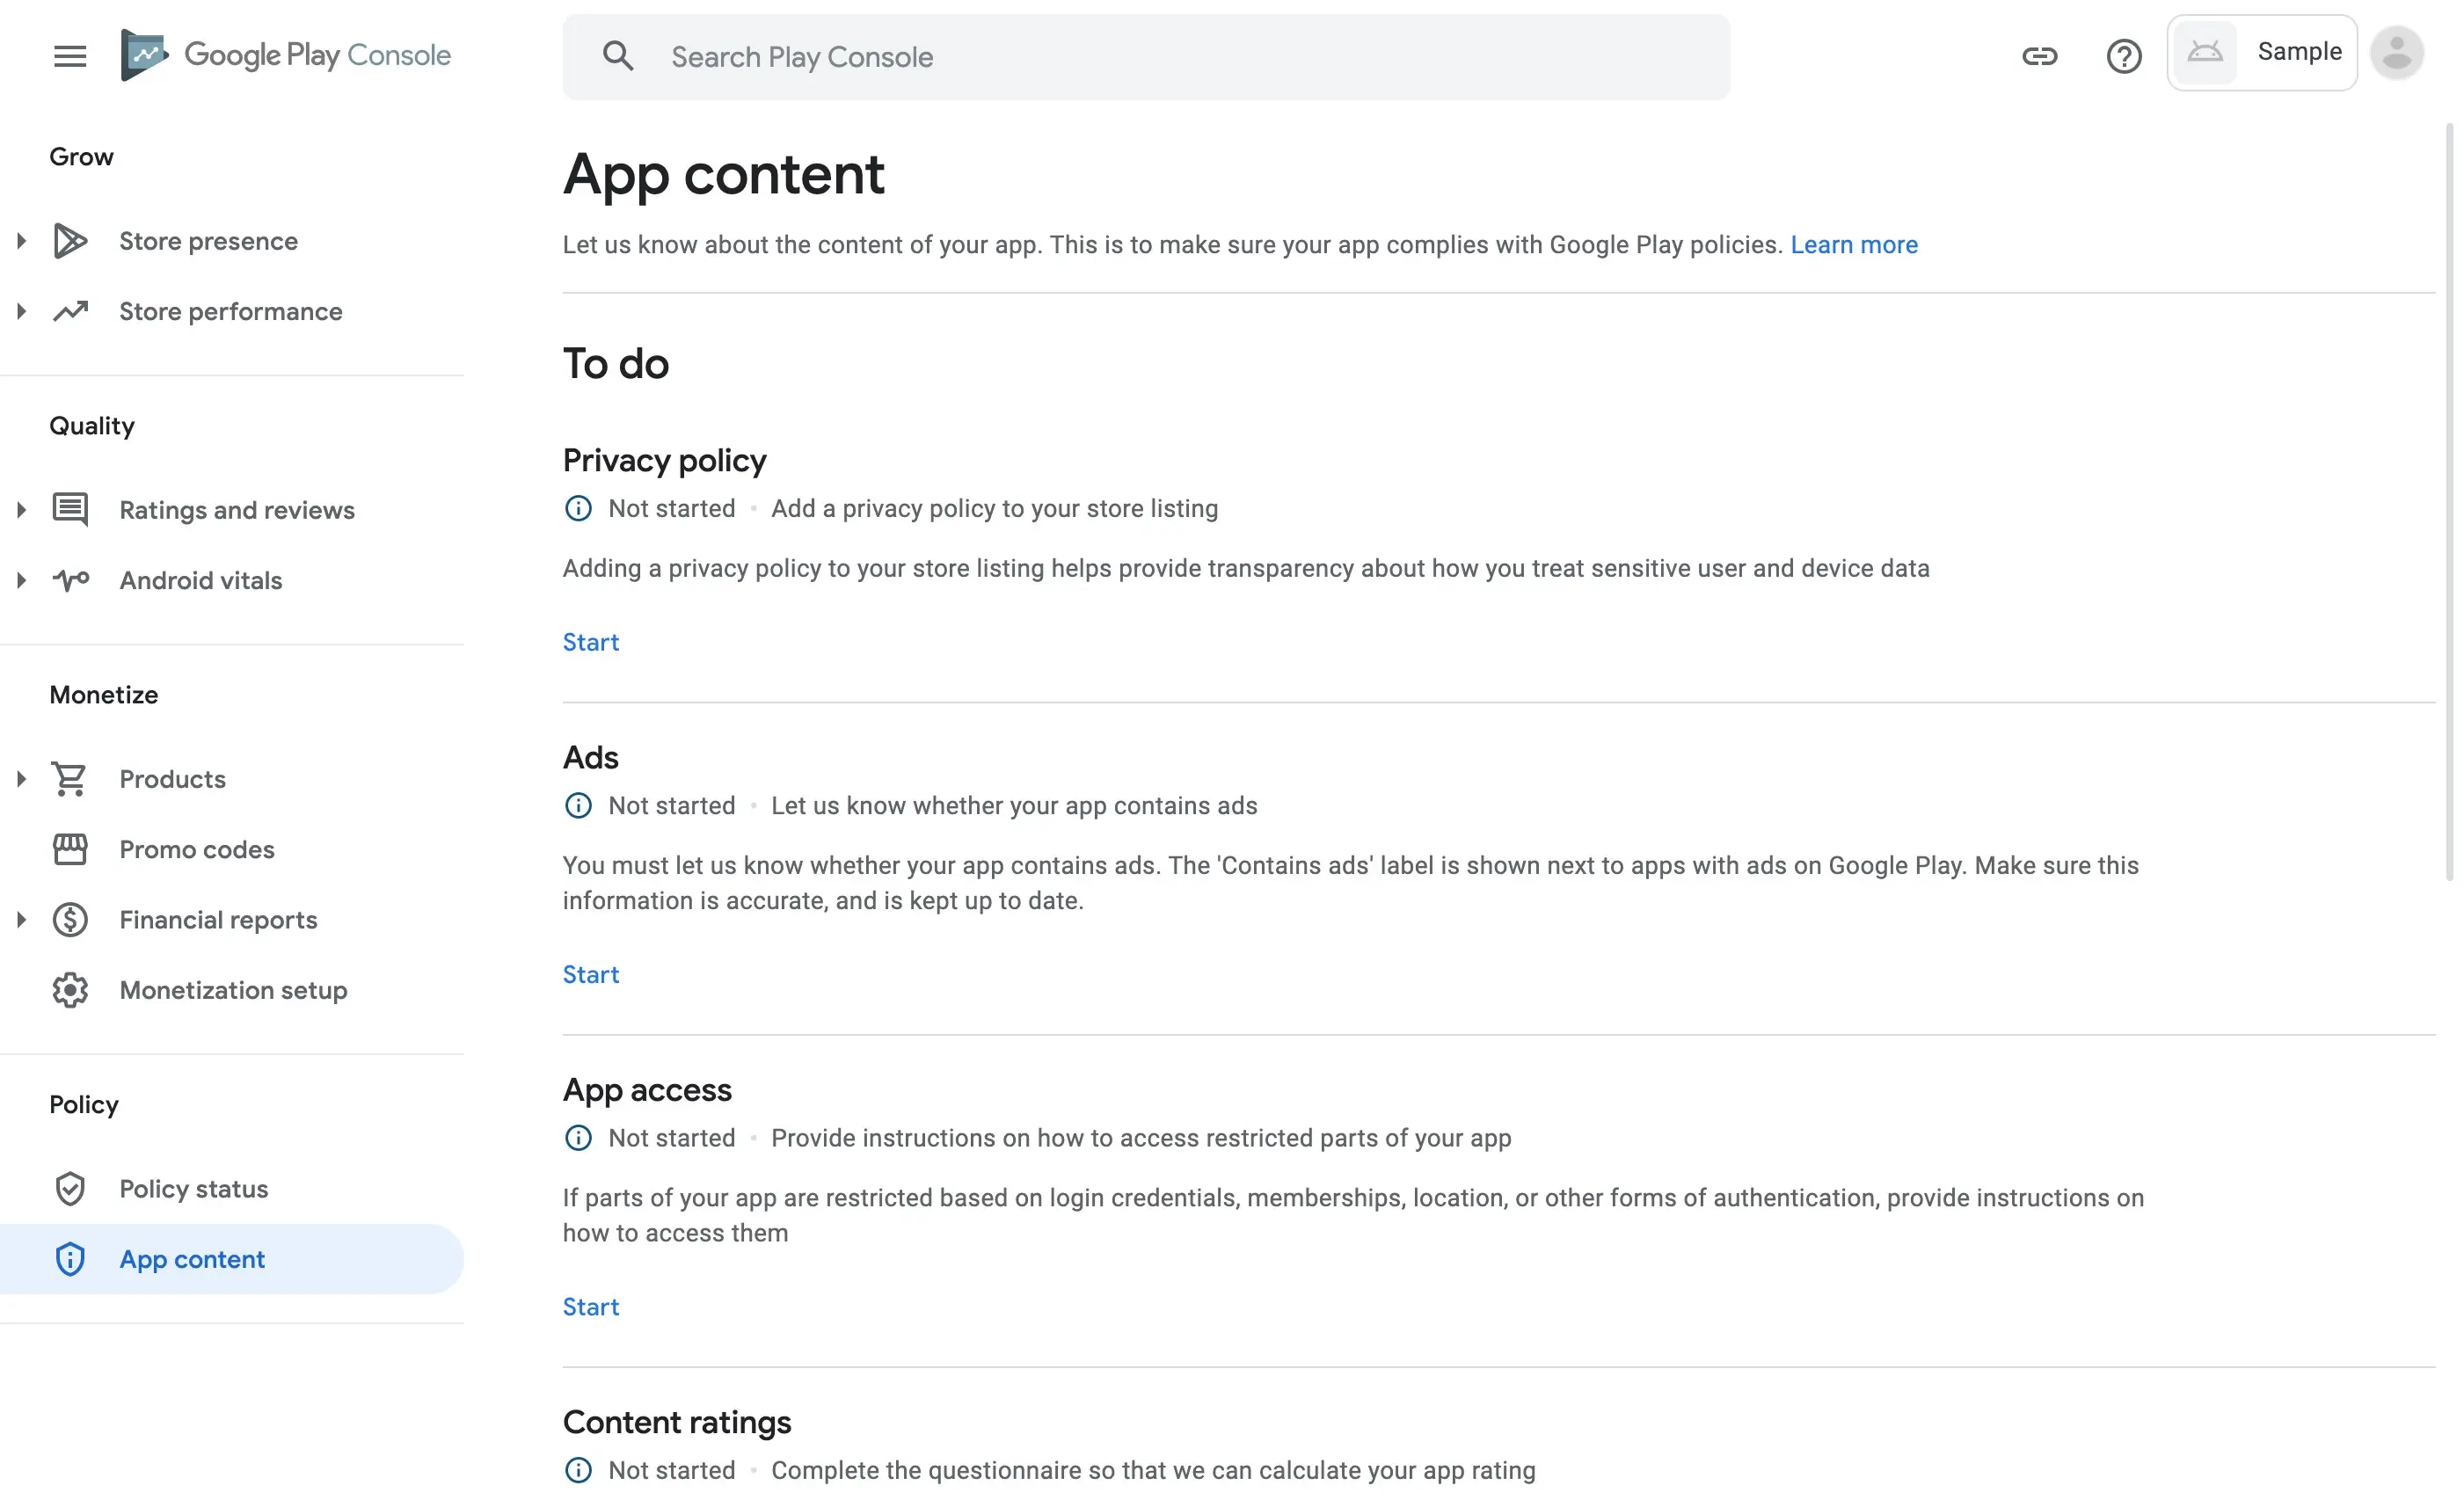Click the Monetization setup gear icon

click(x=70, y=990)
